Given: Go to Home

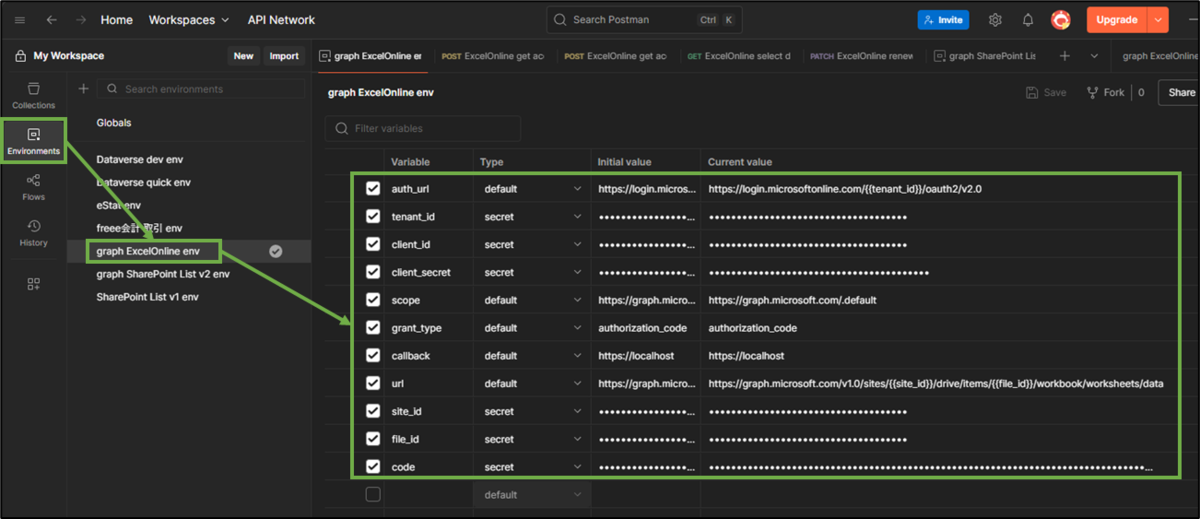Looking at the screenshot, I should click(x=117, y=20).
